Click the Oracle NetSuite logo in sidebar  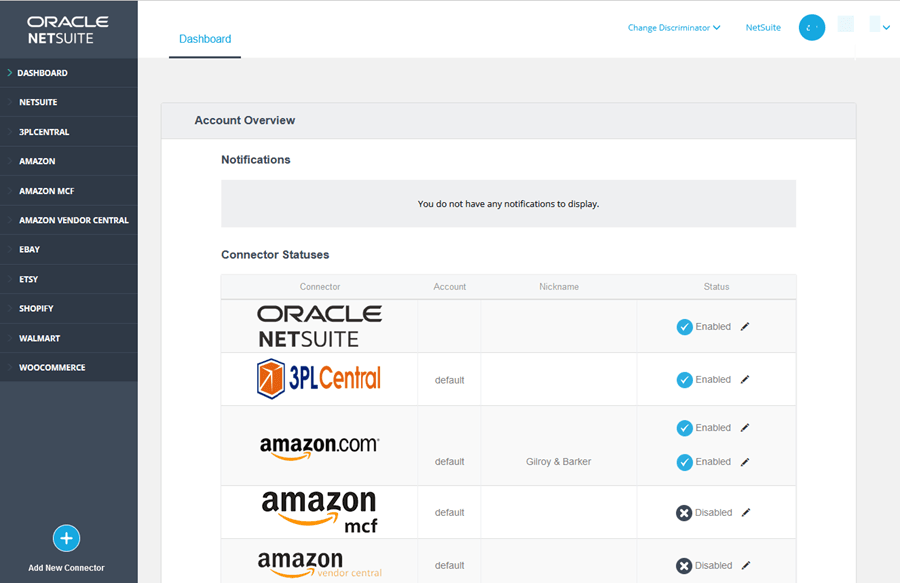[68, 30]
